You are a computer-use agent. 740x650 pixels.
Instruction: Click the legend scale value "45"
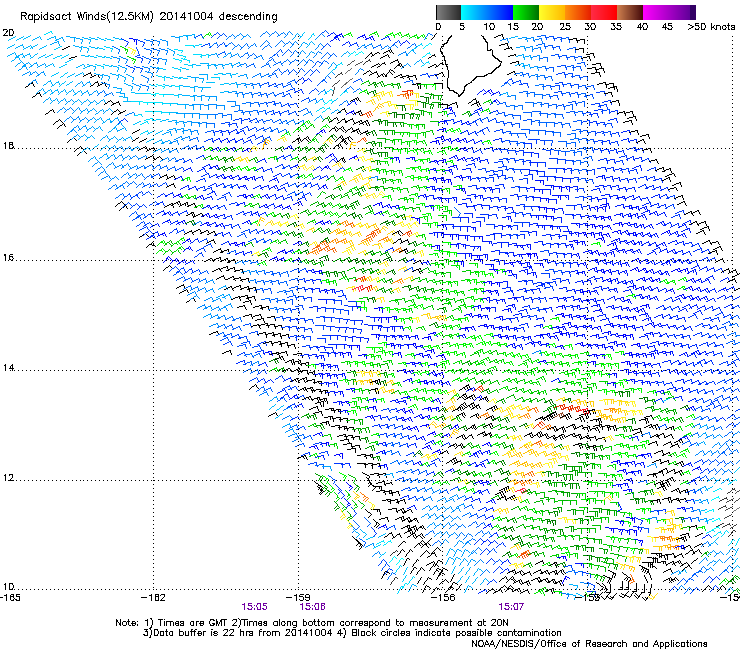[667, 27]
